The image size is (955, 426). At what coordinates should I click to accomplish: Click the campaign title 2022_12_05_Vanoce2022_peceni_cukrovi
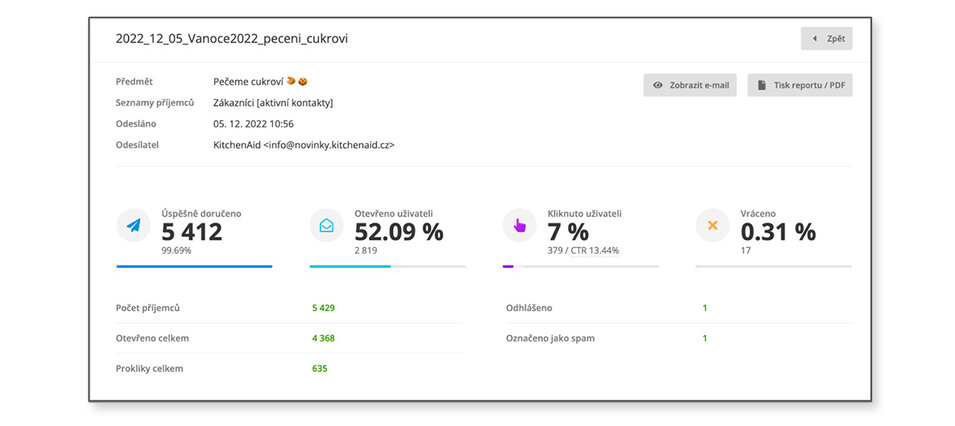tap(232, 39)
